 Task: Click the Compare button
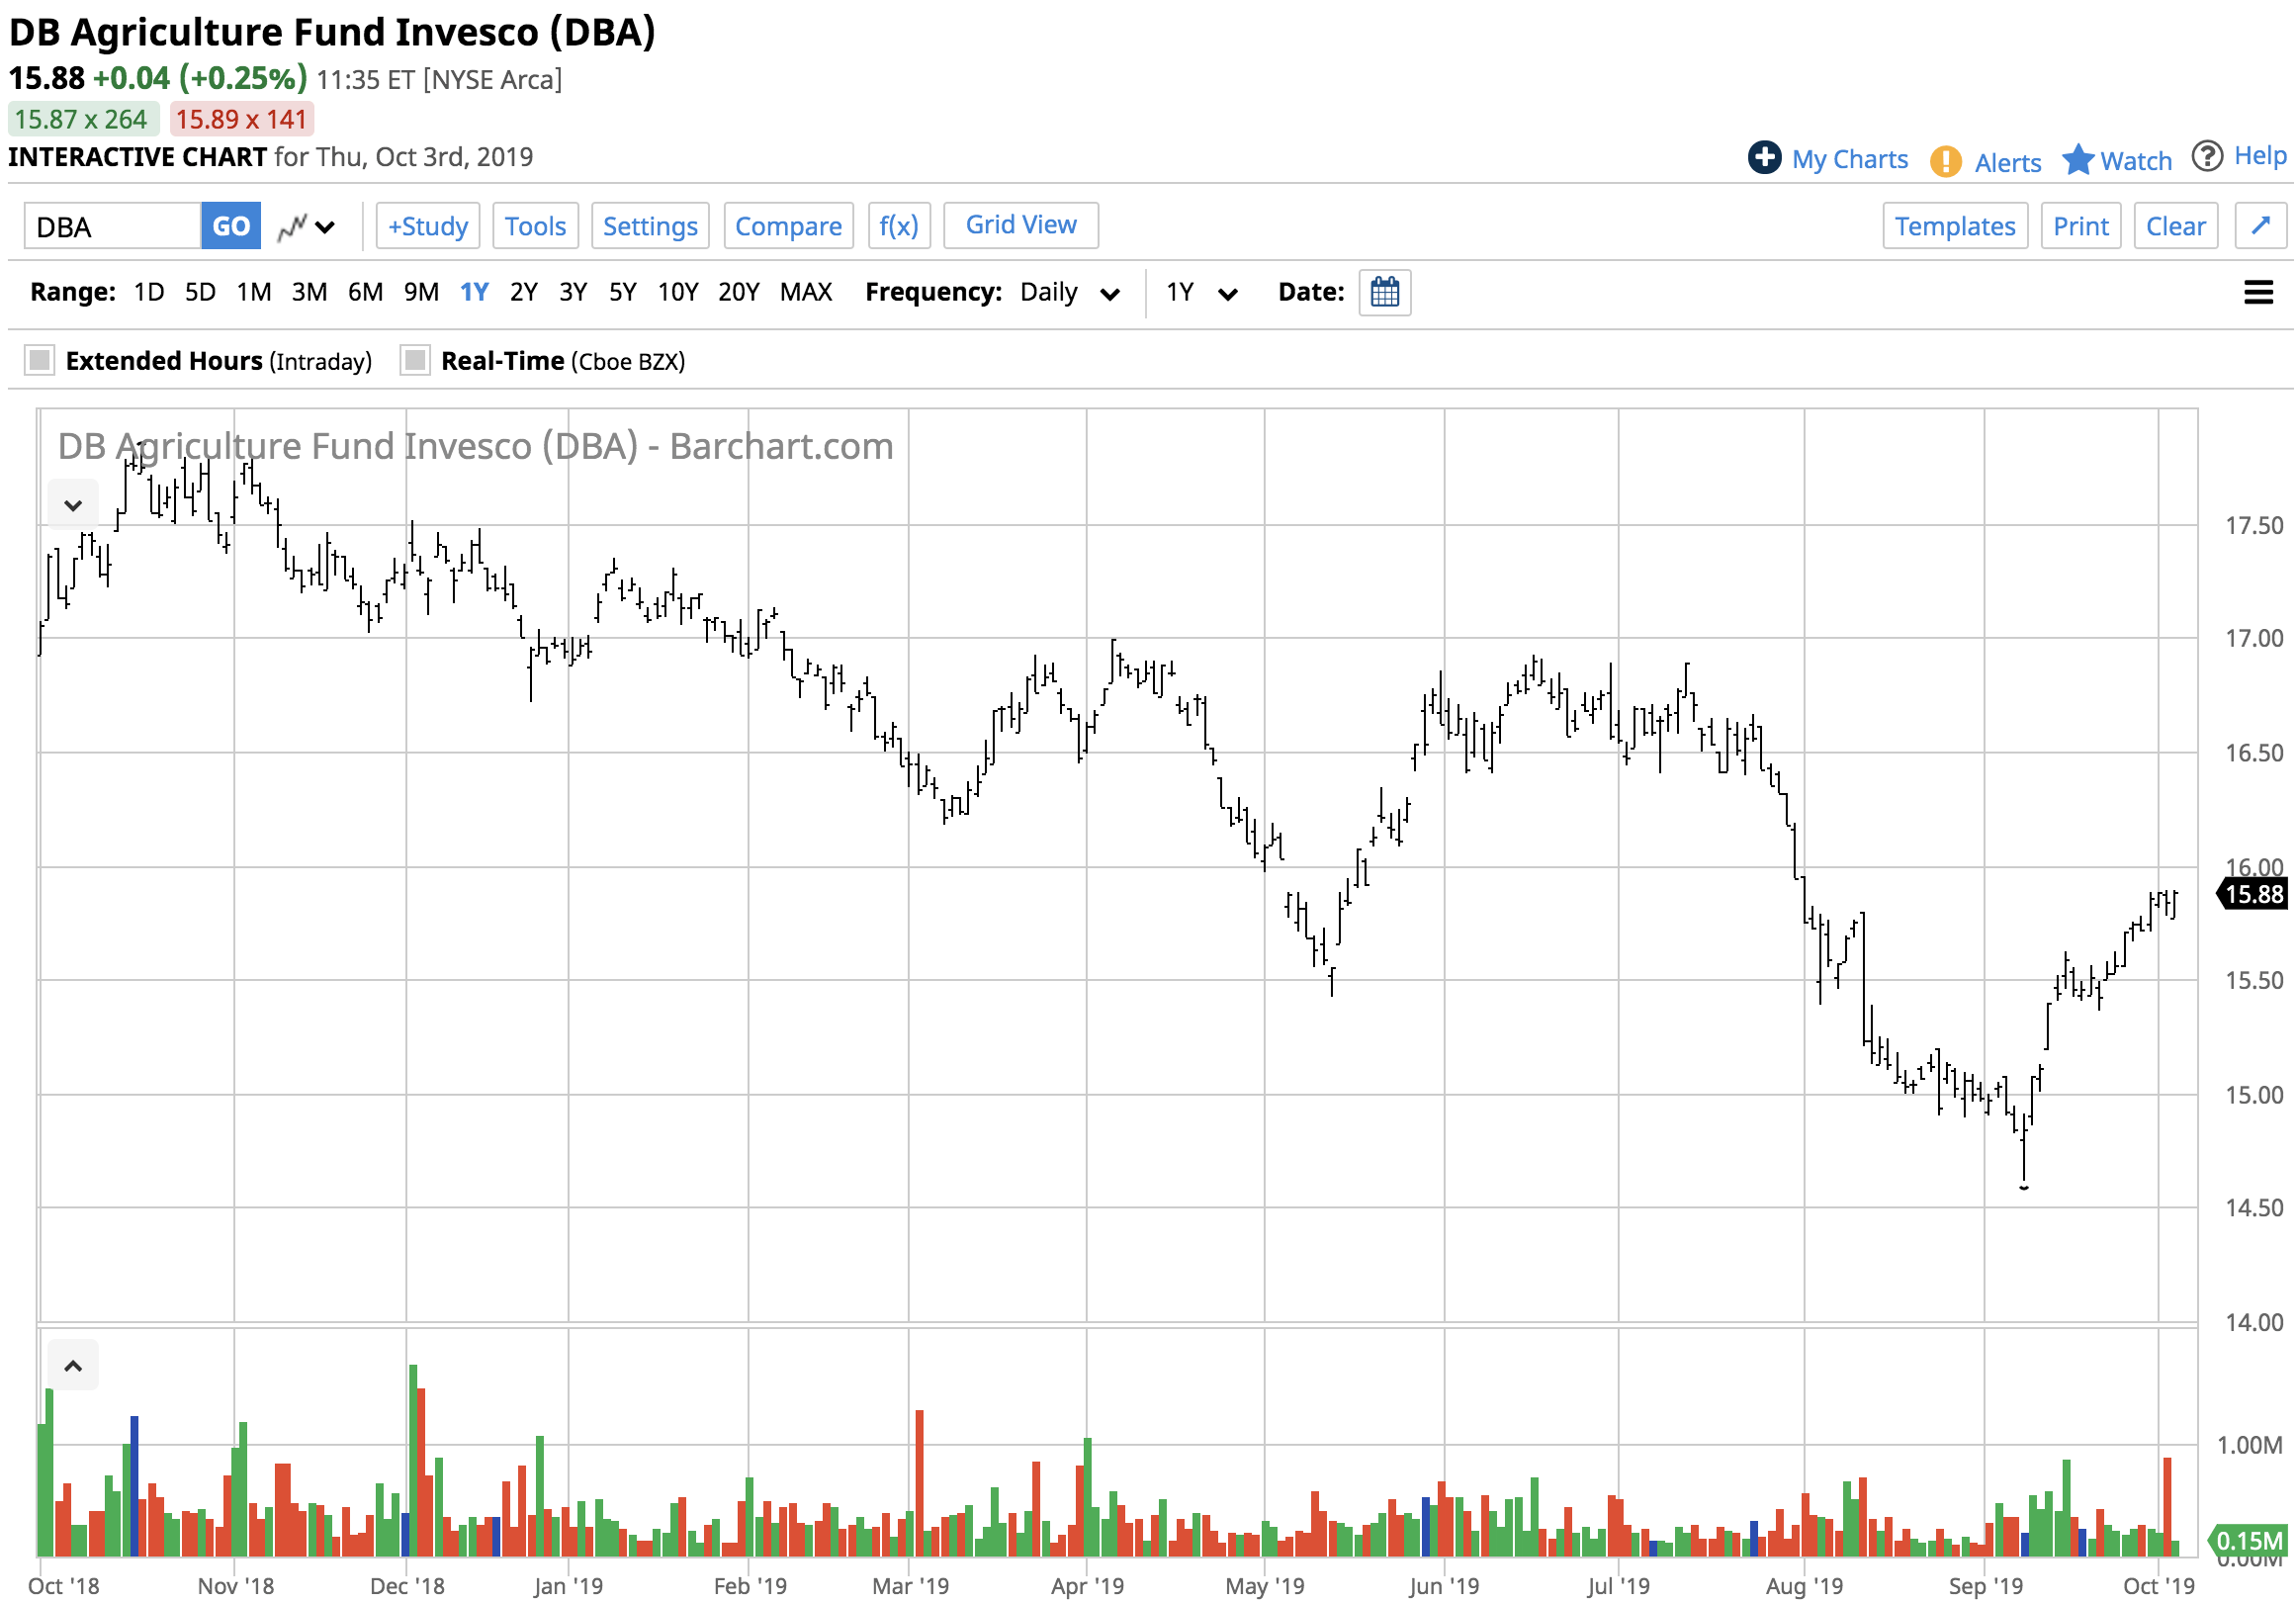tap(788, 225)
